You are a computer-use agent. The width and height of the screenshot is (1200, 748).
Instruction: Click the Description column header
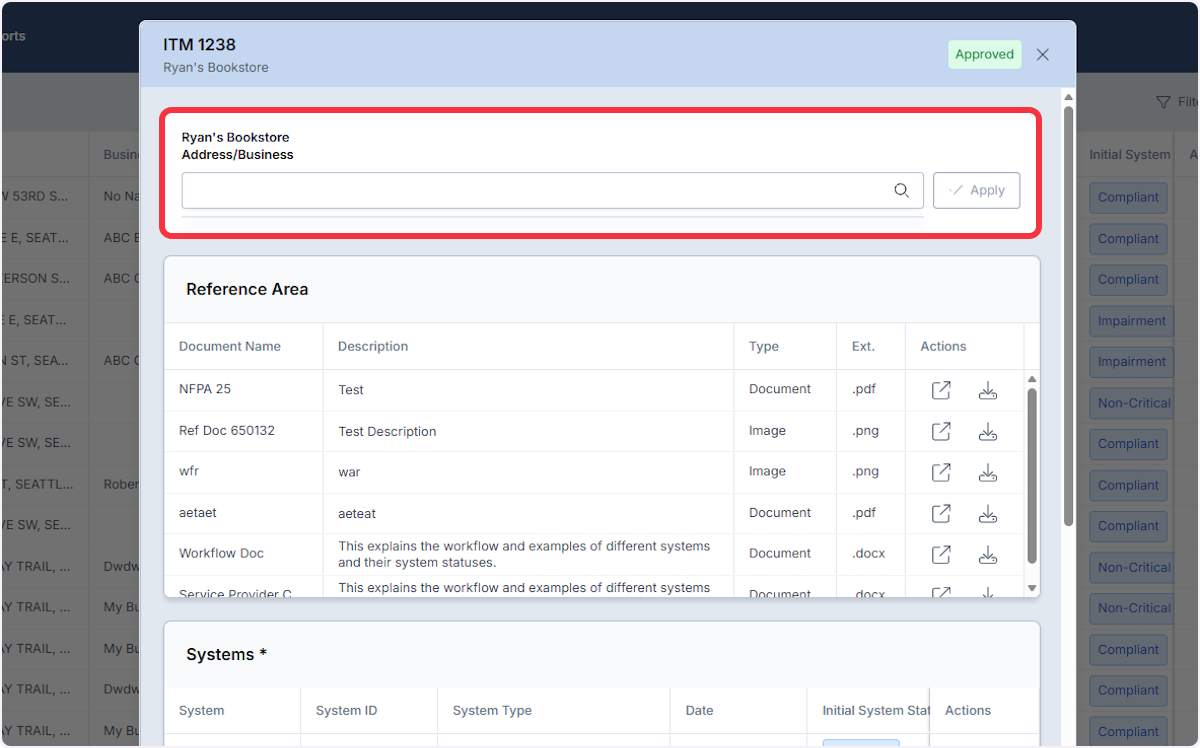pyautogui.click(x=373, y=346)
